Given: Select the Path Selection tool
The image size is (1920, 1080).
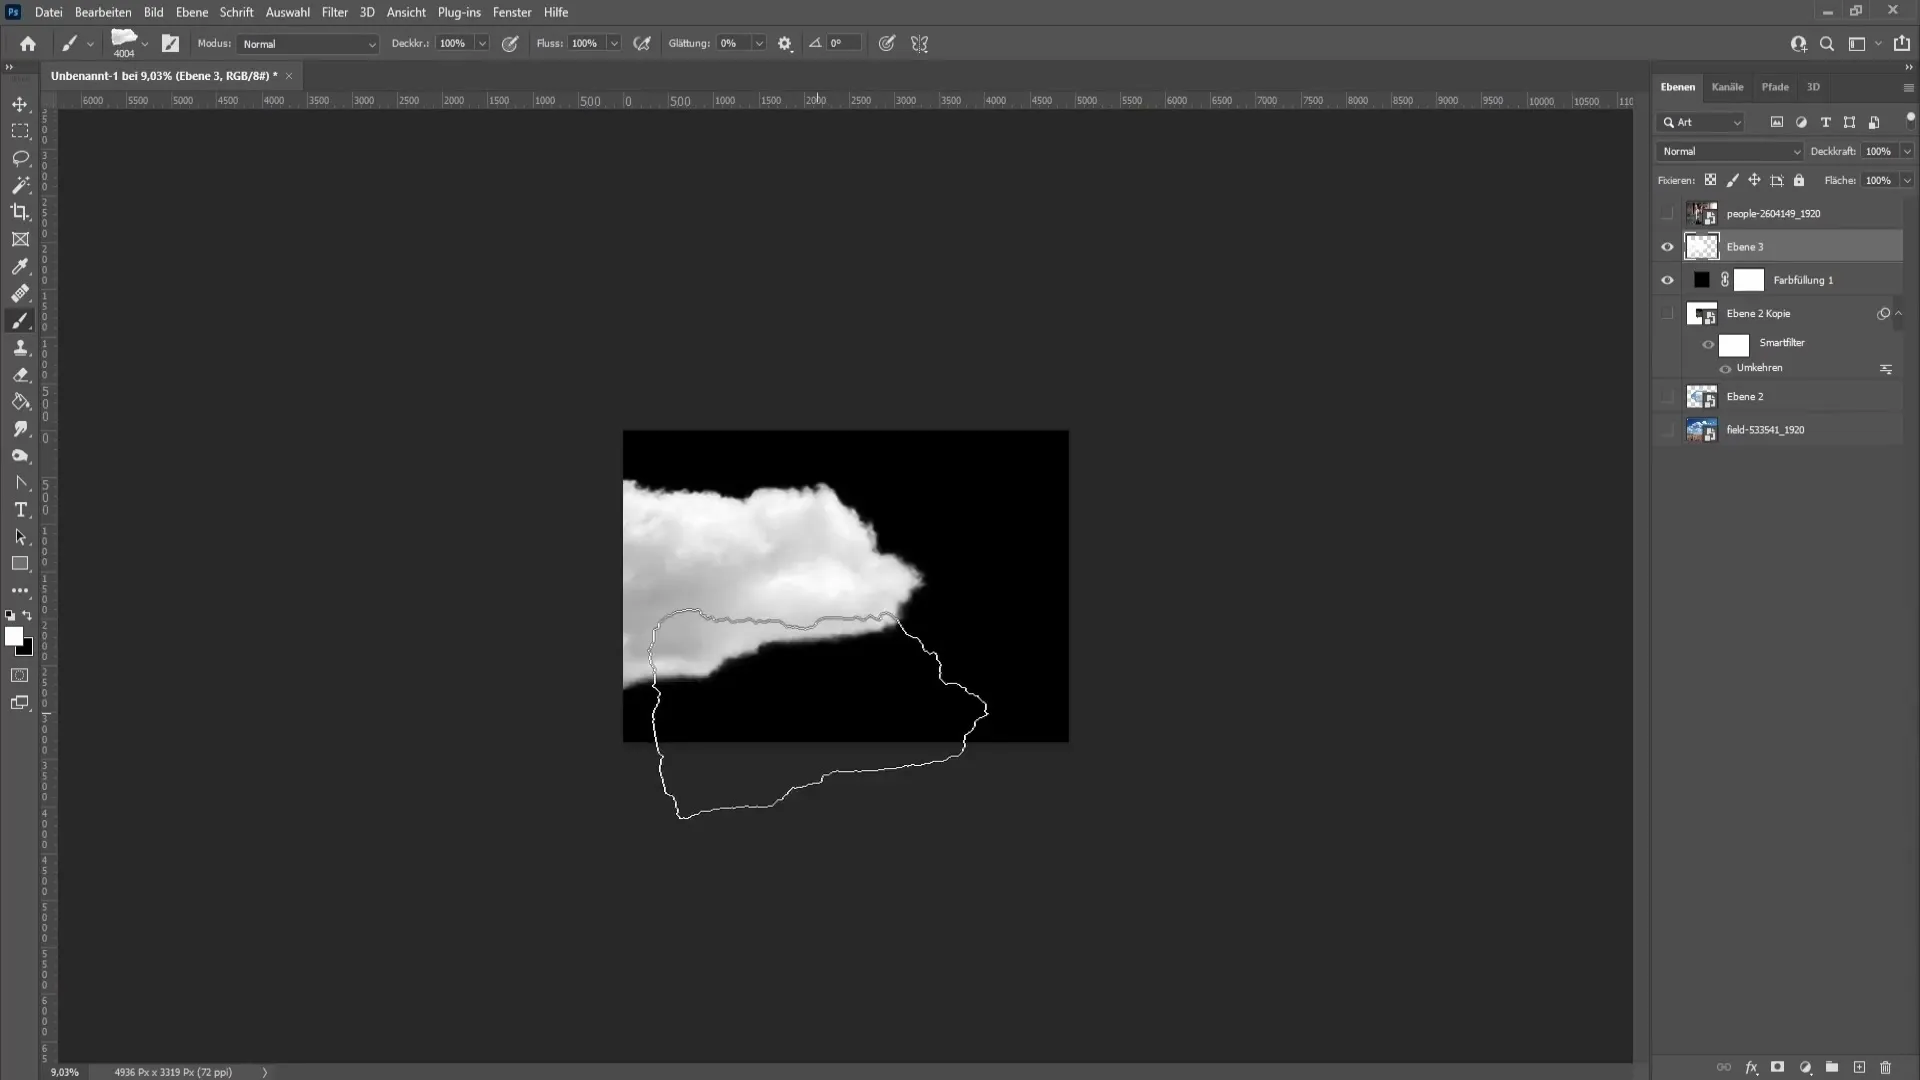Looking at the screenshot, I should [20, 537].
